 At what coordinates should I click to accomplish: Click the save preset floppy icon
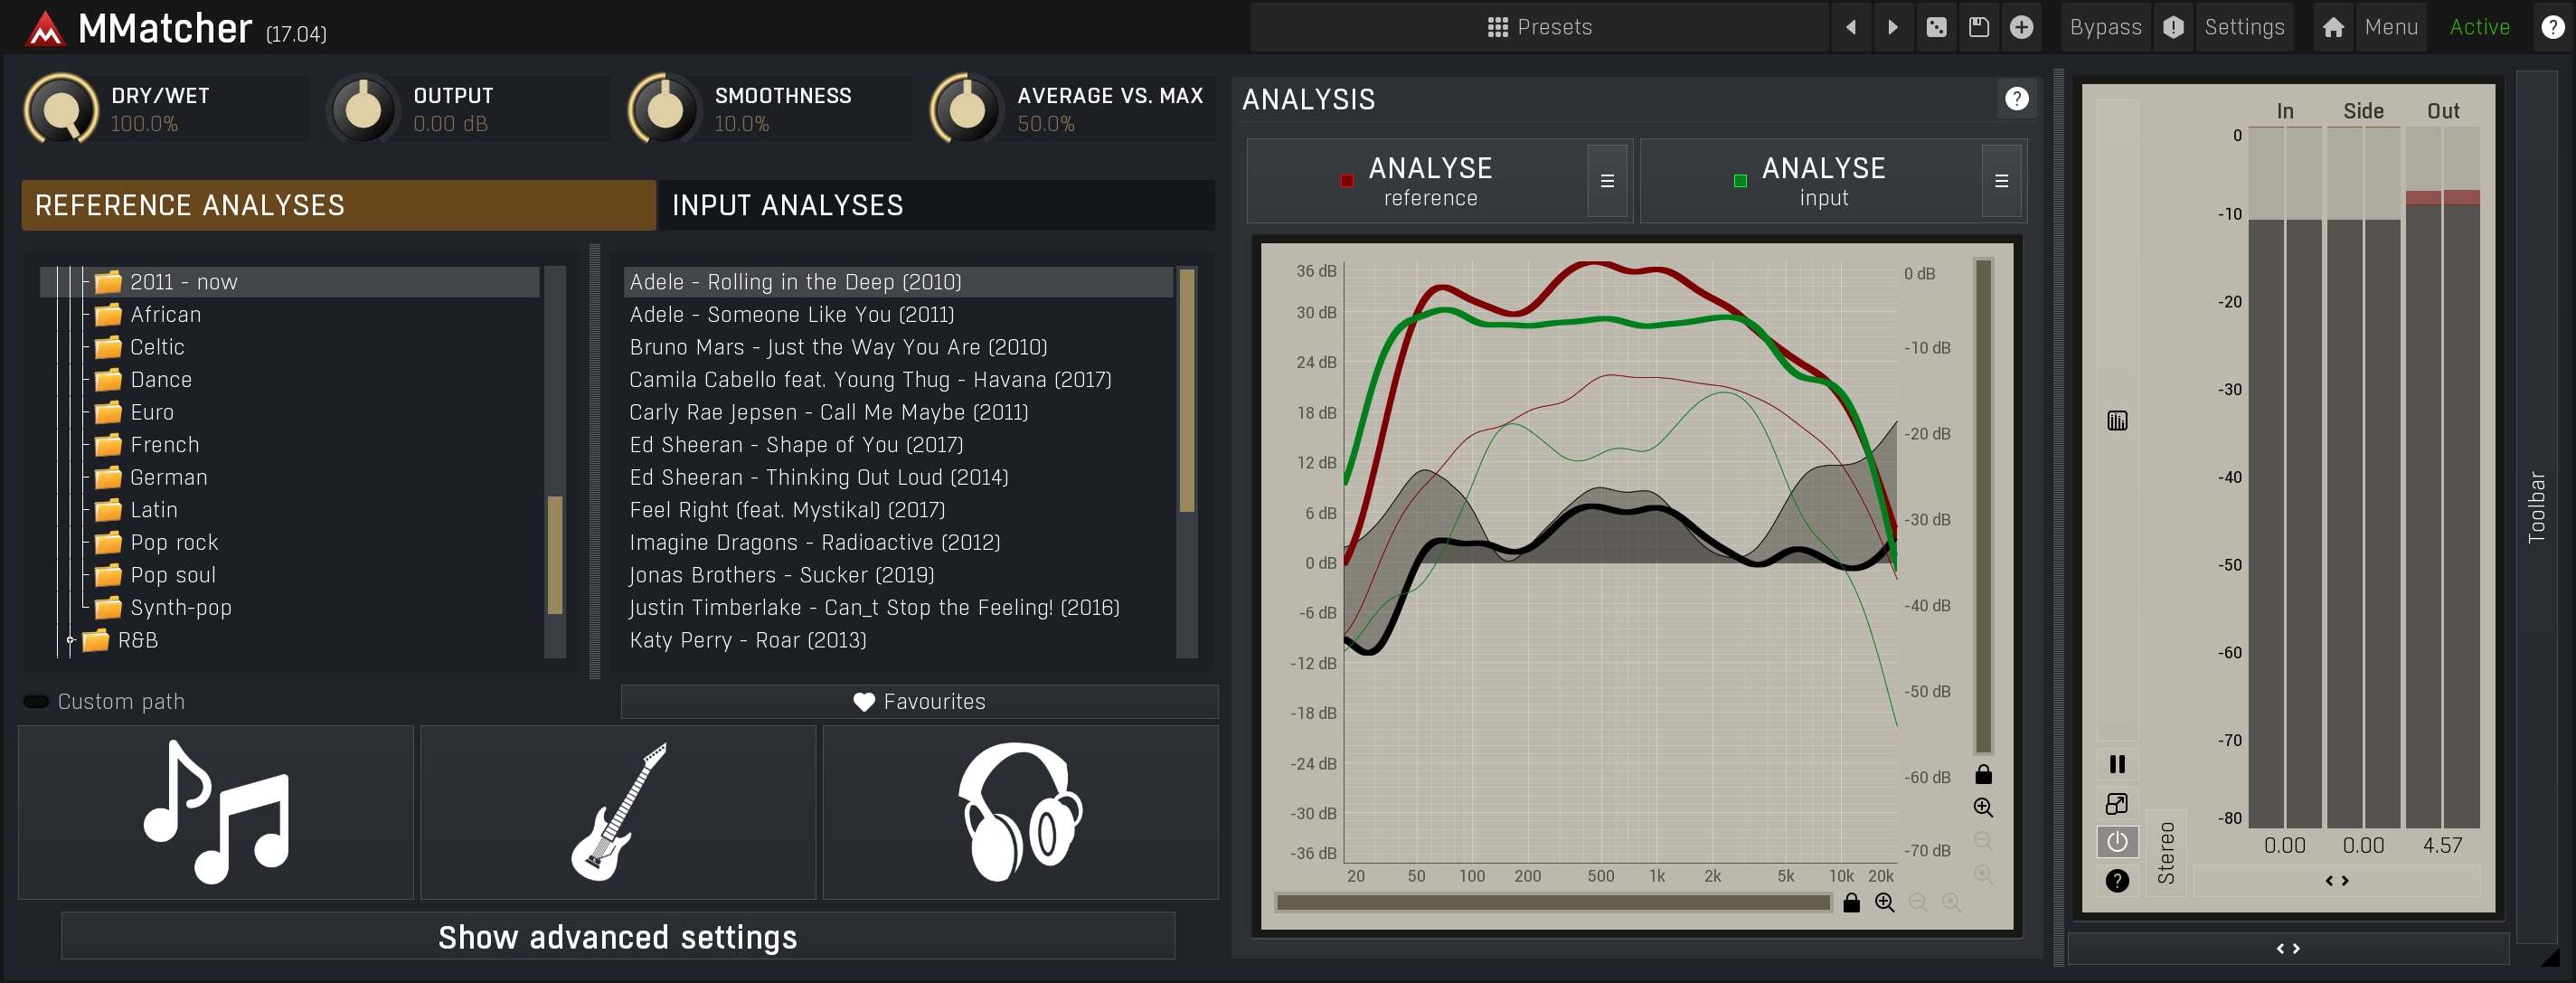pyautogui.click(x=1978, y=27)
